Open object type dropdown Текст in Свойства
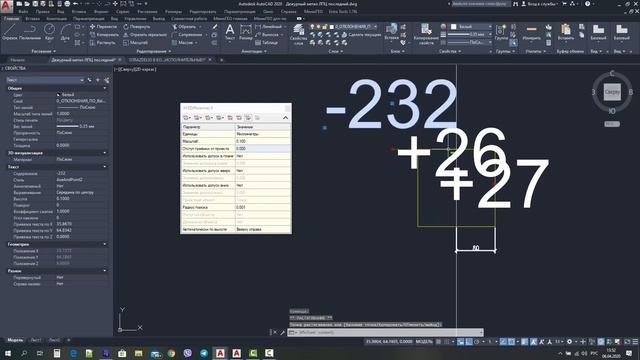The height and width of the screenshot is (360, 640). [x=45, y=80]
